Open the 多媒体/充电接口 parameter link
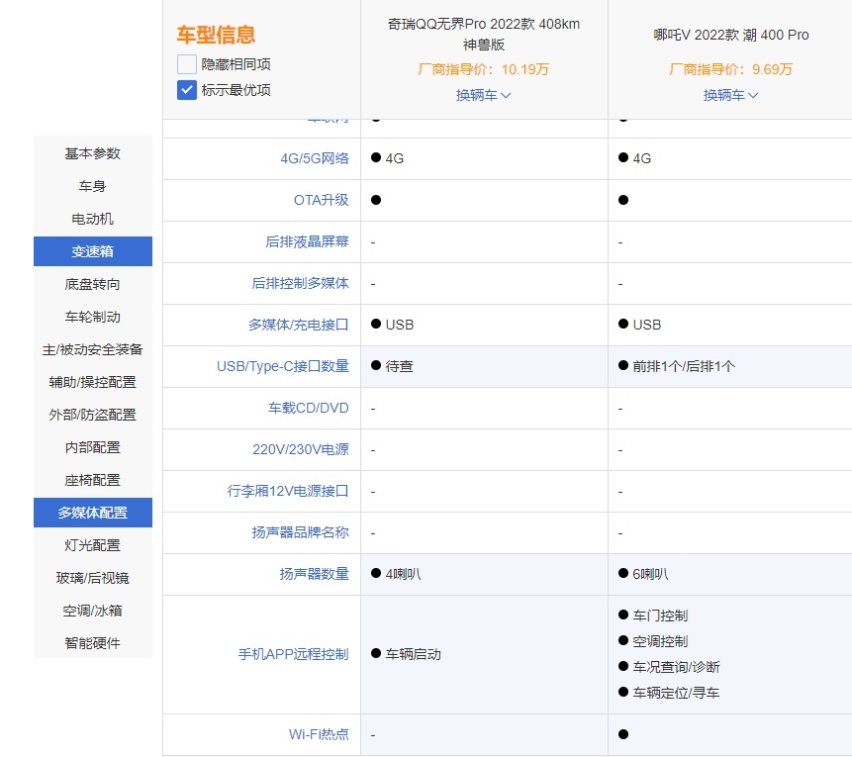Image resolution: width=852 pixels, height=757 pixels. tap(298, 324)
